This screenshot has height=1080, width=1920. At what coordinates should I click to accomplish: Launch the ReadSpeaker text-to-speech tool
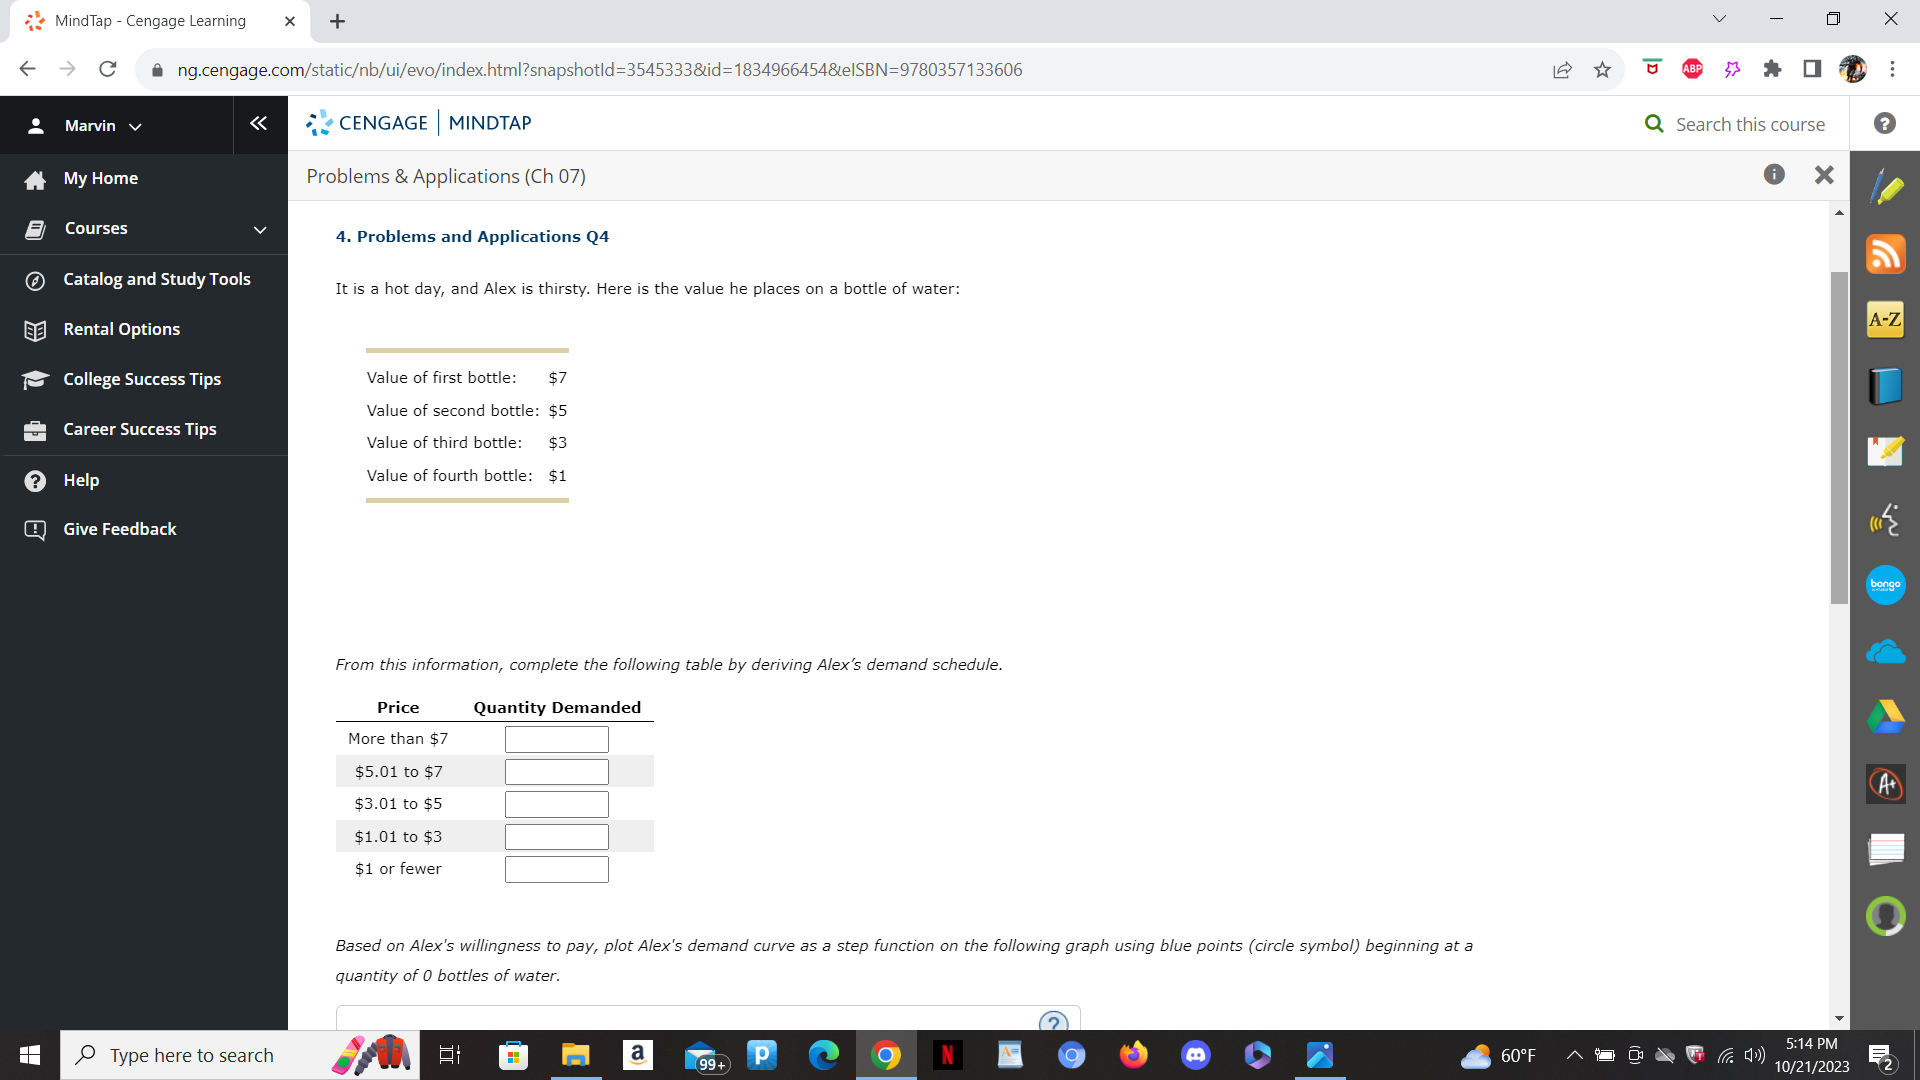(1886, 519)
